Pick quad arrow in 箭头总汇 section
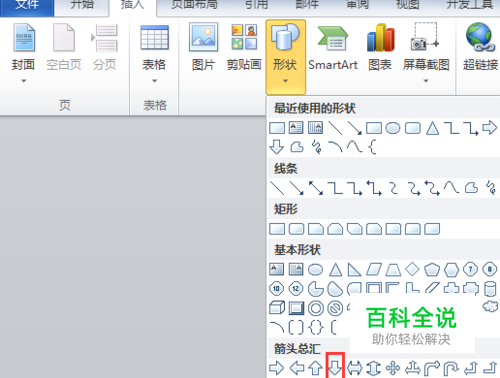Image resolution: width=500 pixels, height=378 pixels. click(393, 368)
